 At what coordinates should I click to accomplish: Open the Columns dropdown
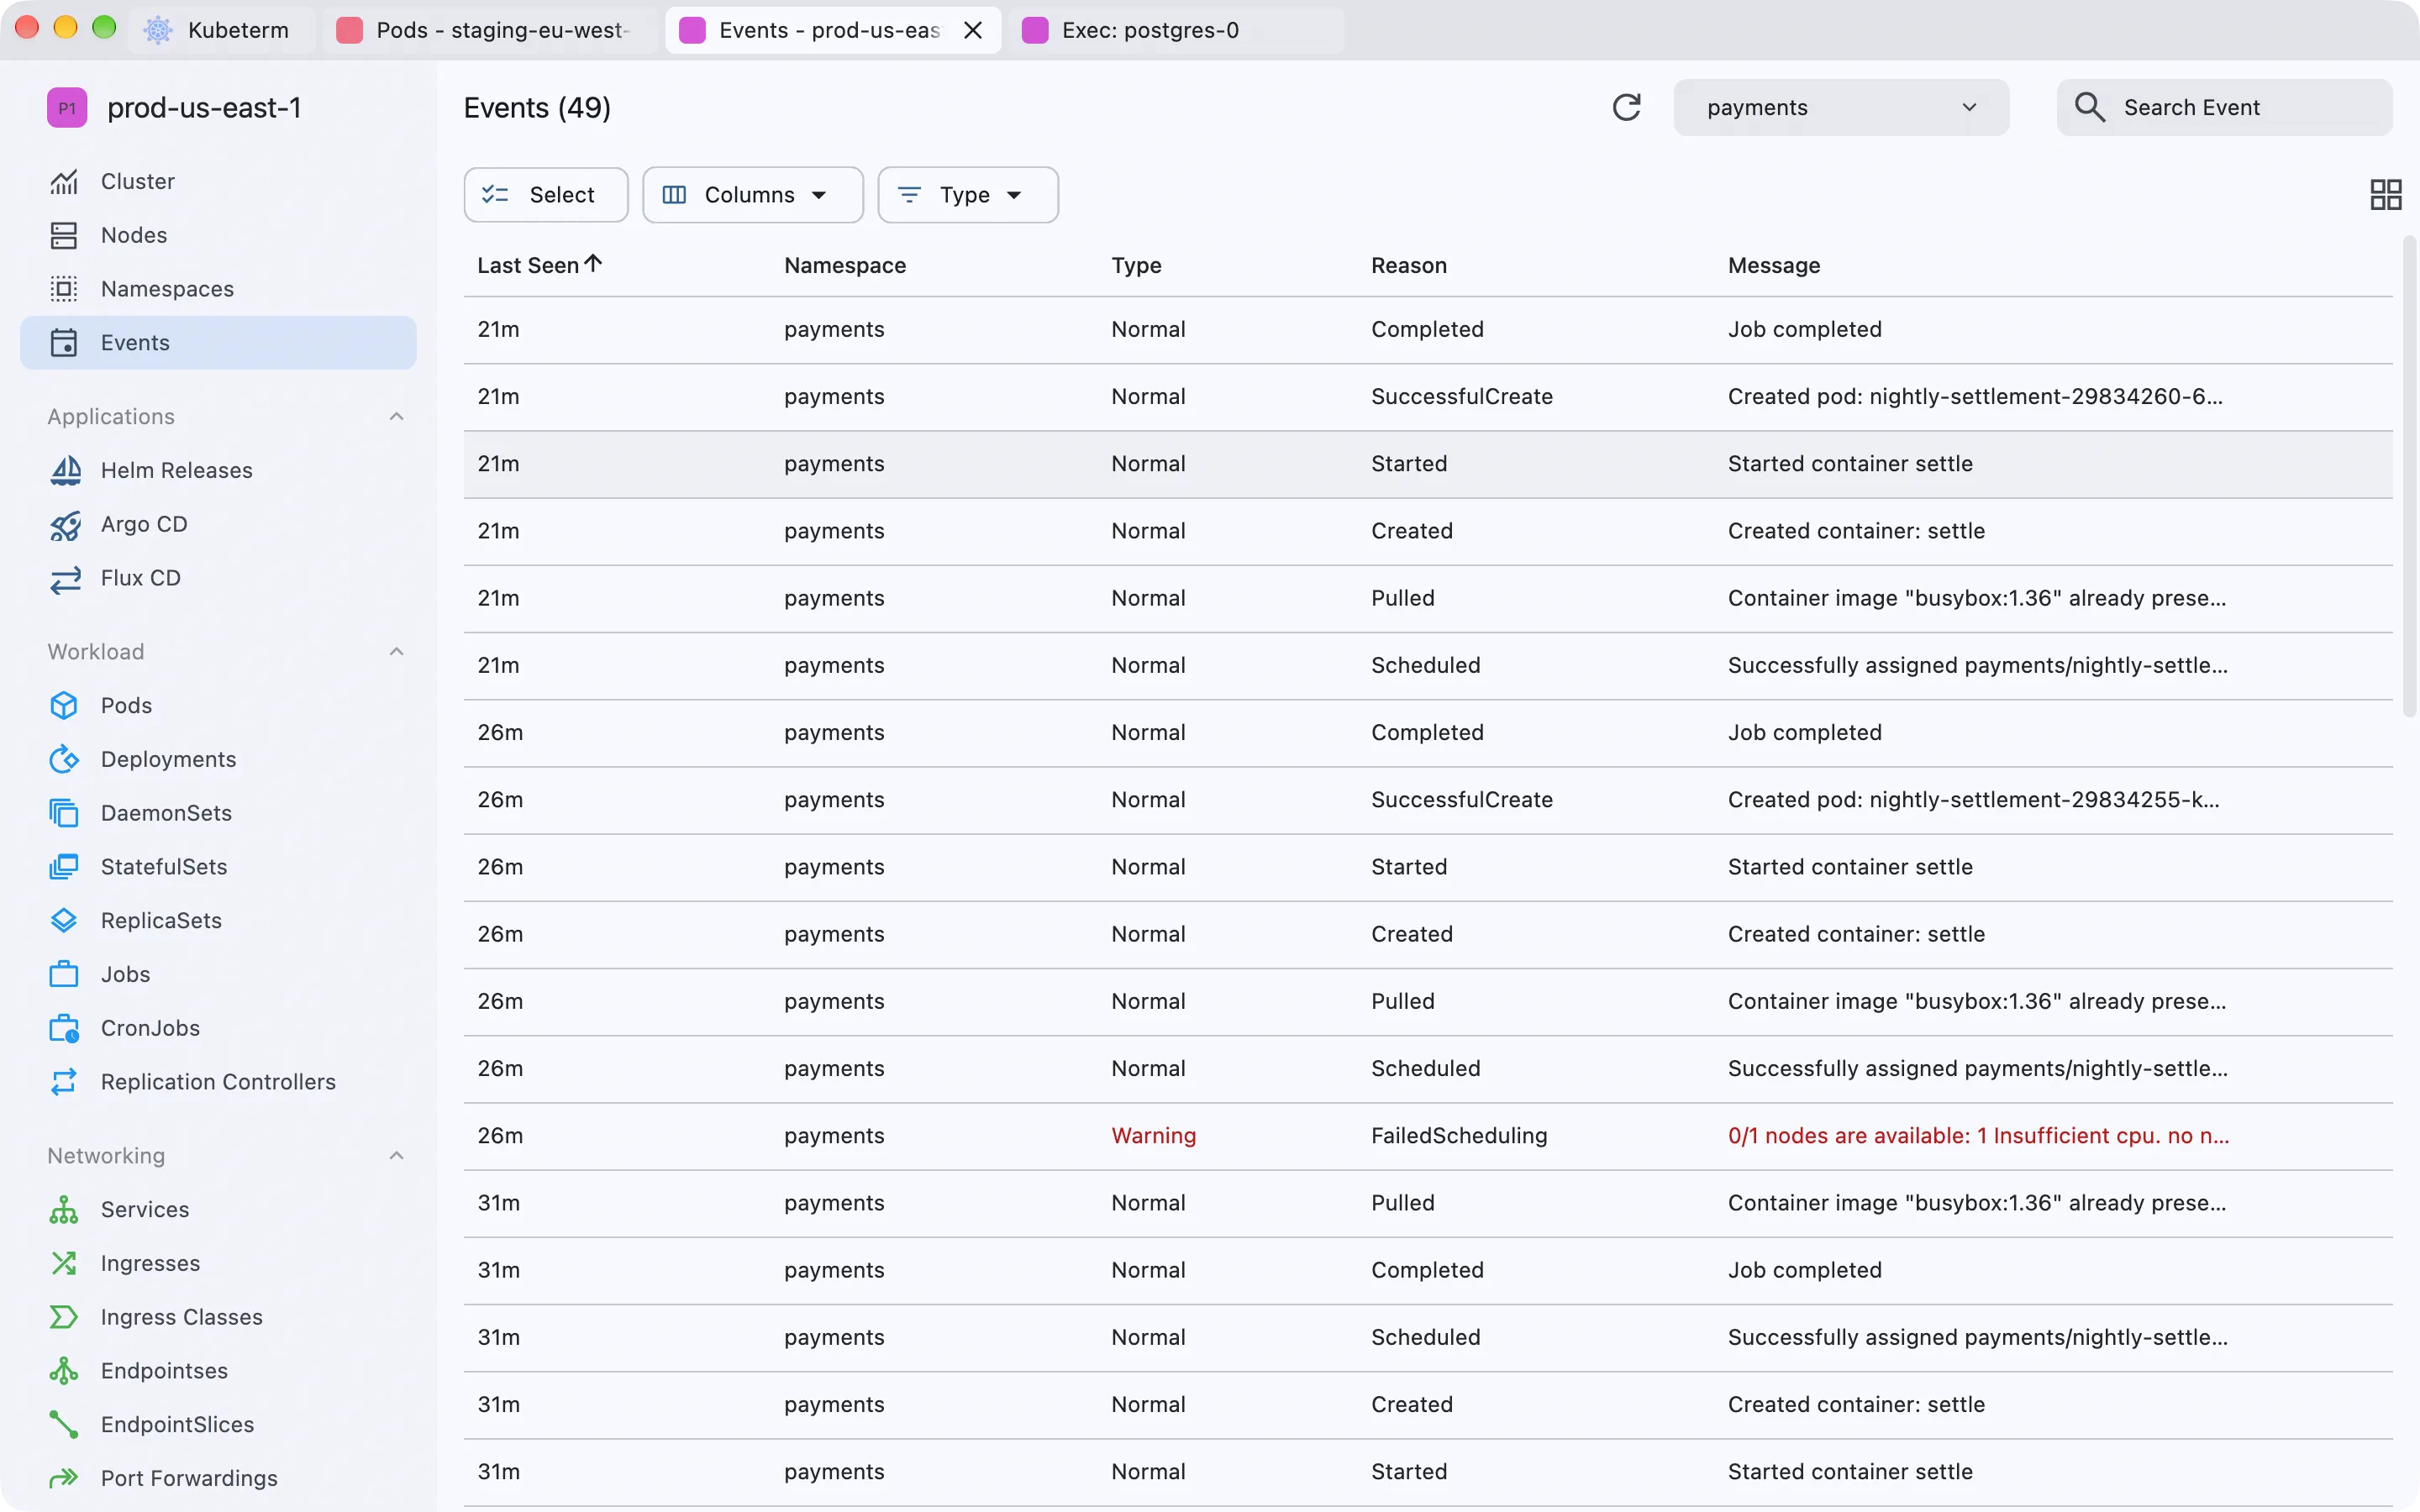coord(752,195)
